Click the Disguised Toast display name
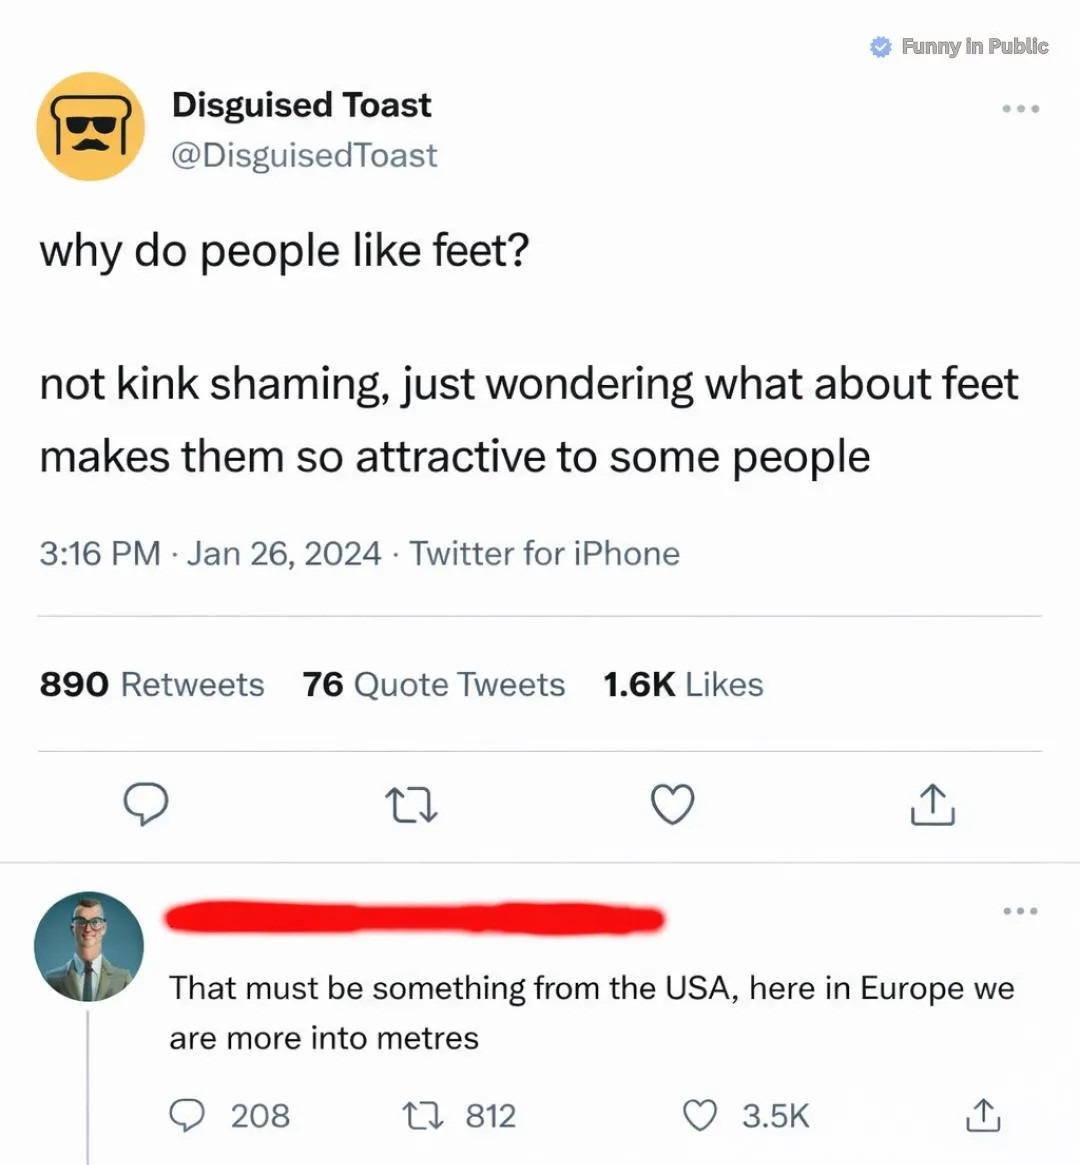The height and width of the screenshot is (1165, 1080). (302, 104)
